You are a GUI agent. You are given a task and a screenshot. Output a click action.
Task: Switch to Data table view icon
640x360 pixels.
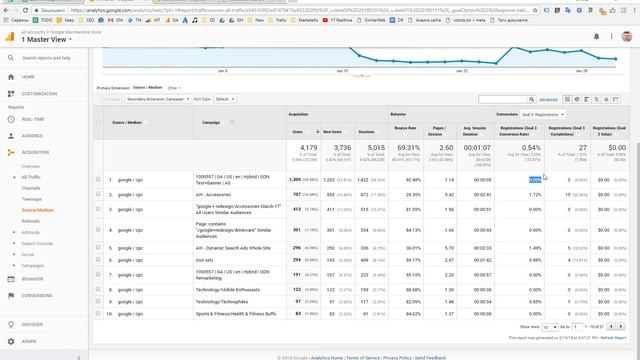[567, 99]
